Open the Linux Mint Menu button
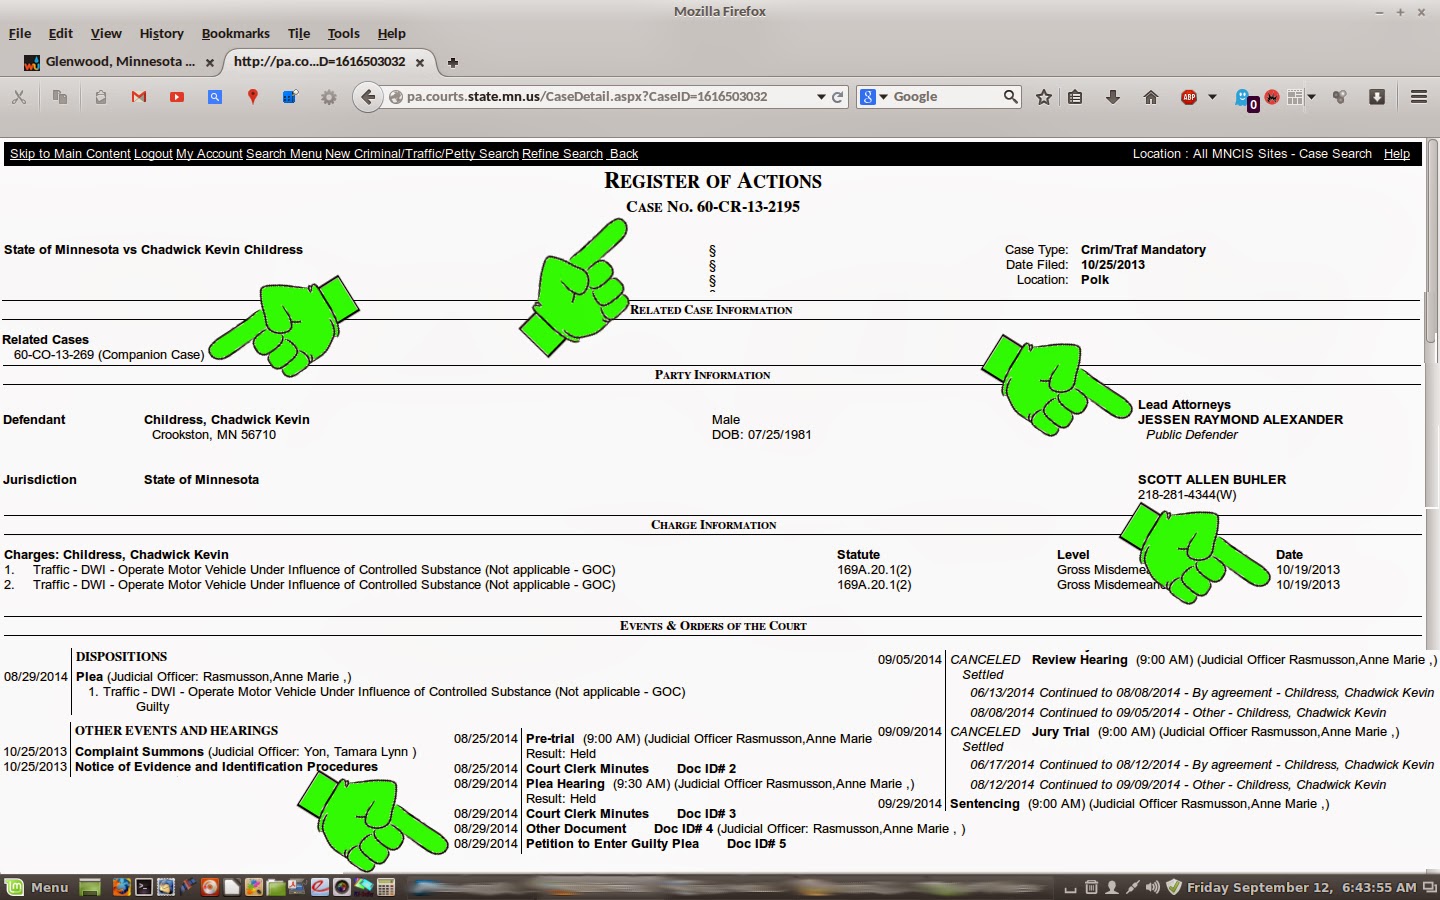This screenshot has width=1440, height=900. click(37, 887)
